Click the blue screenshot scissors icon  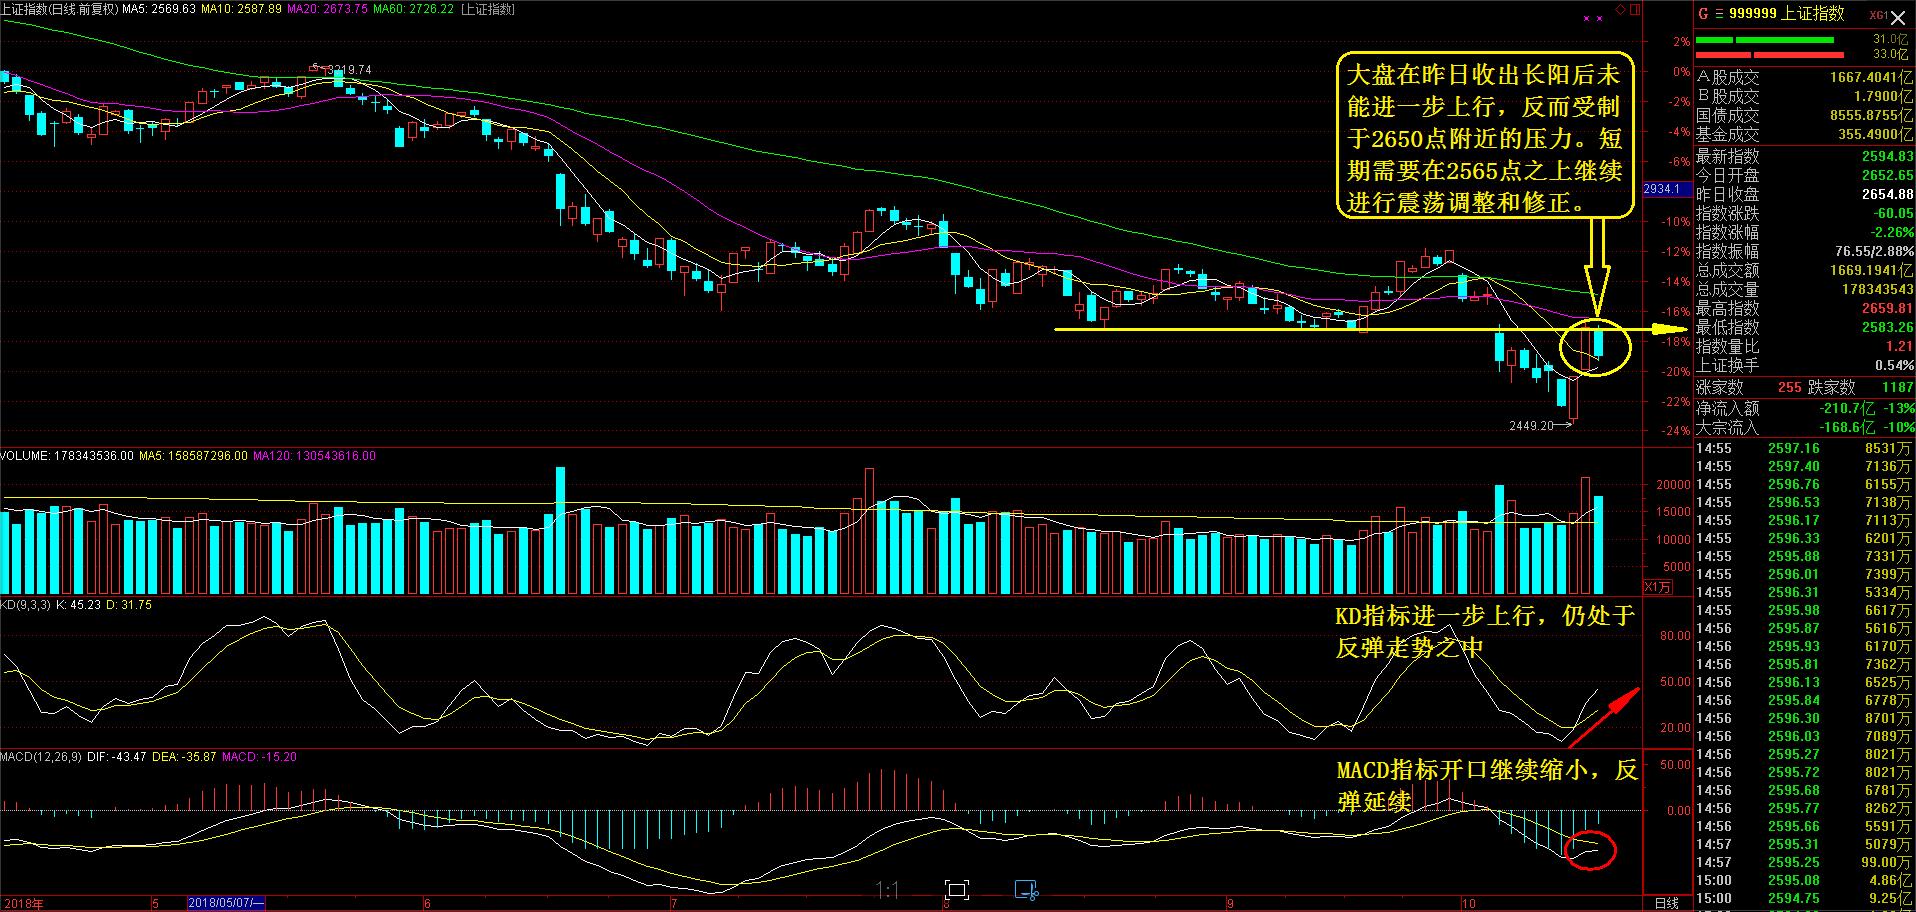[1027, 890]
